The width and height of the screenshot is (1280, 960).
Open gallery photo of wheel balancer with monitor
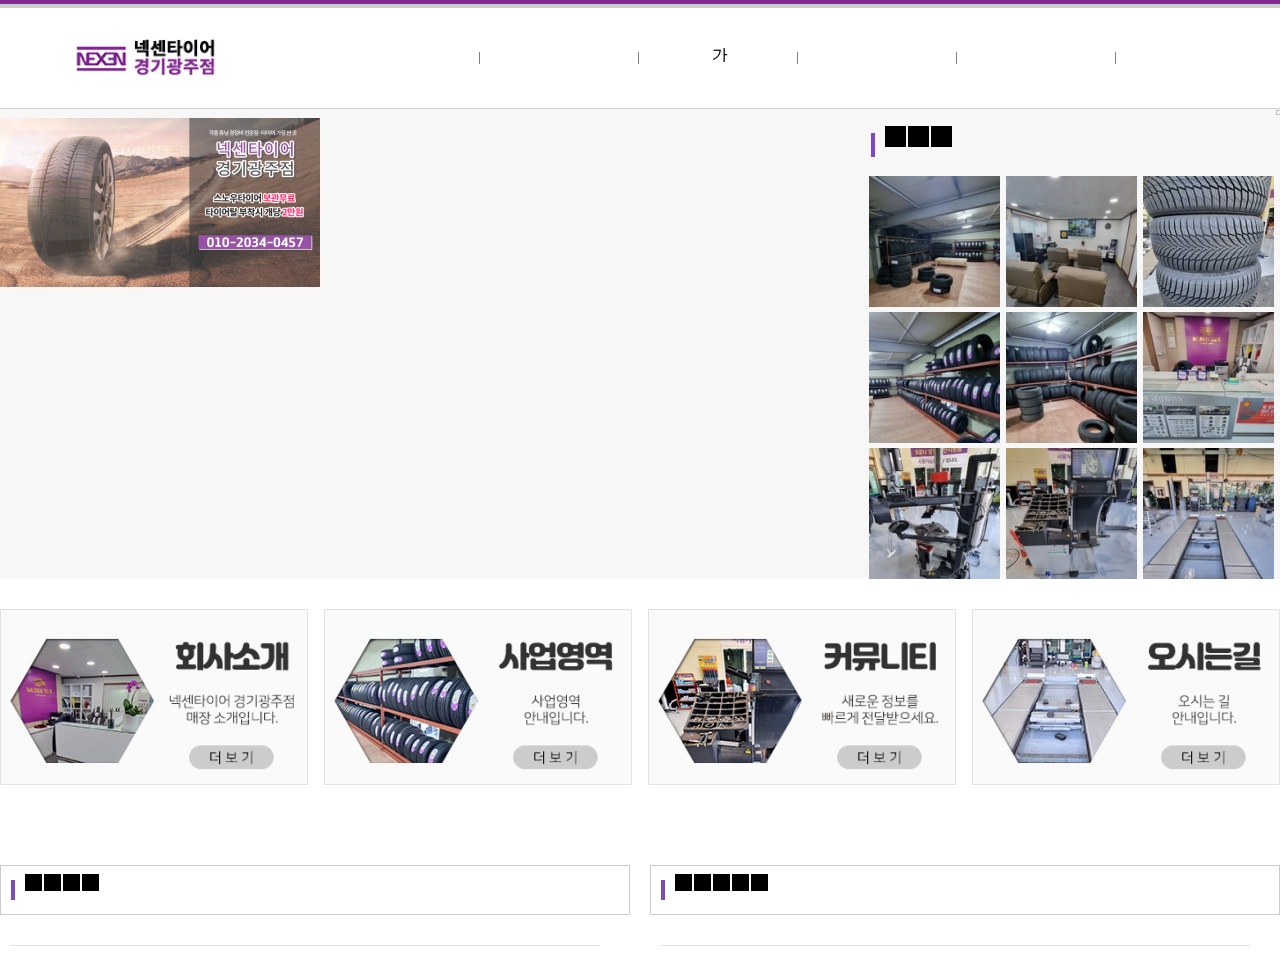1071,513
